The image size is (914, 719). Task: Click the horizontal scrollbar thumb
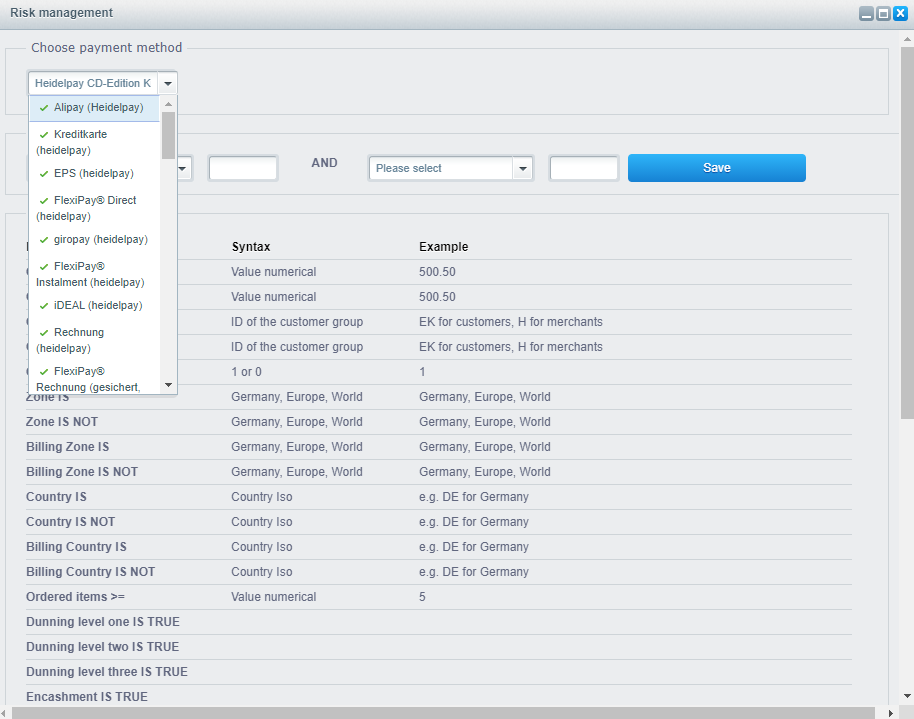[x=443, y=713]
